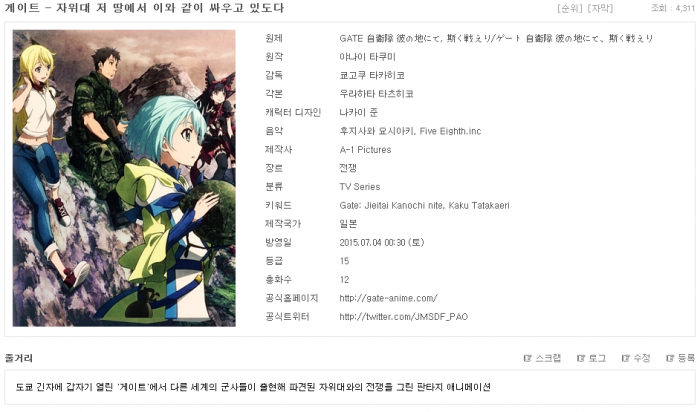This screenshot has width=700, height=412.
Task: Click original author 야나이 타쿠미
Action: [367, 57]
